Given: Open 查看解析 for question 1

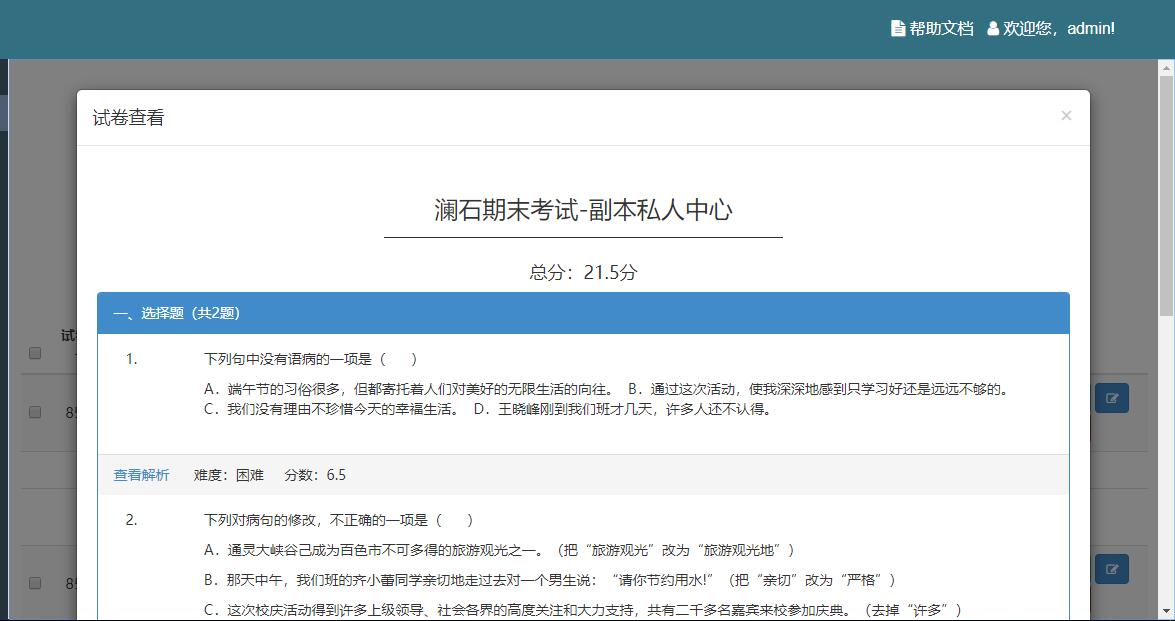Looking at the screenshot, I should [x=141, y=475].
